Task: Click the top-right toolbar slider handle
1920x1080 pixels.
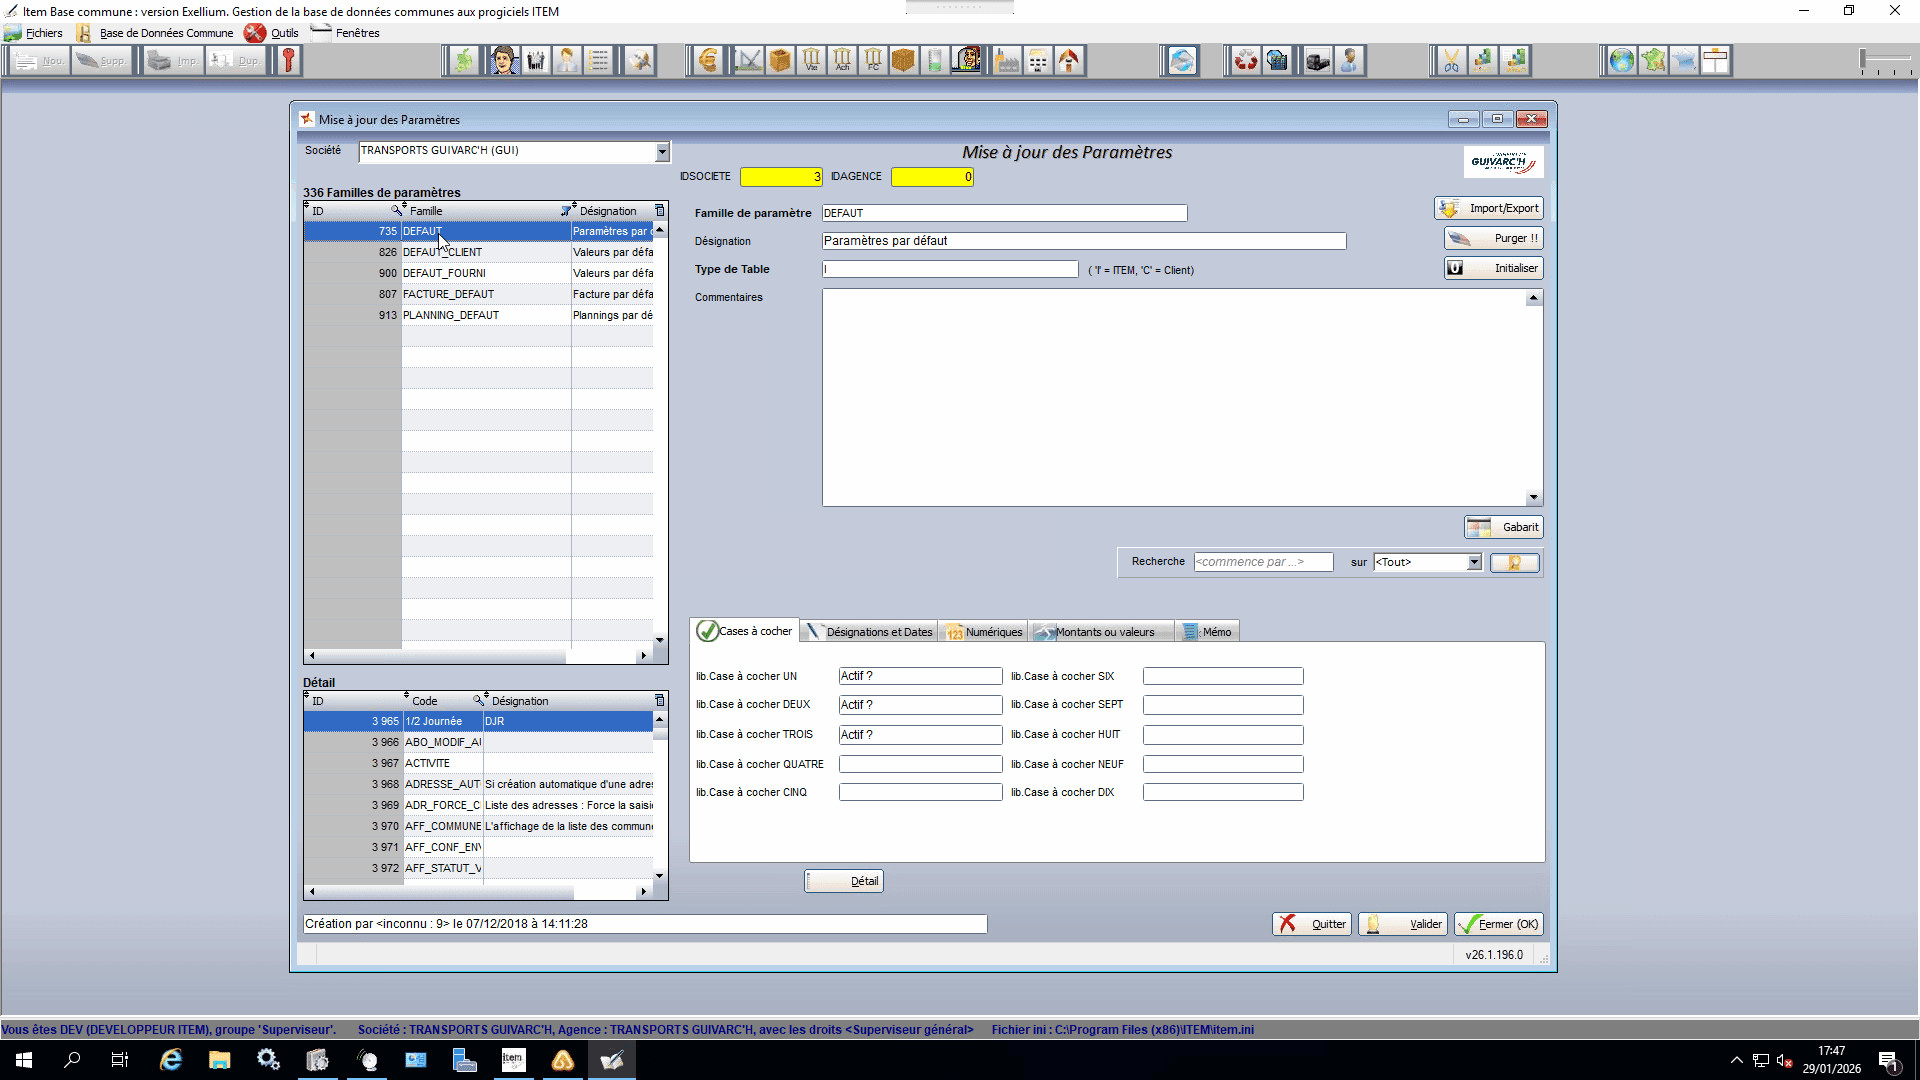Action: (x=1864, y=61)
